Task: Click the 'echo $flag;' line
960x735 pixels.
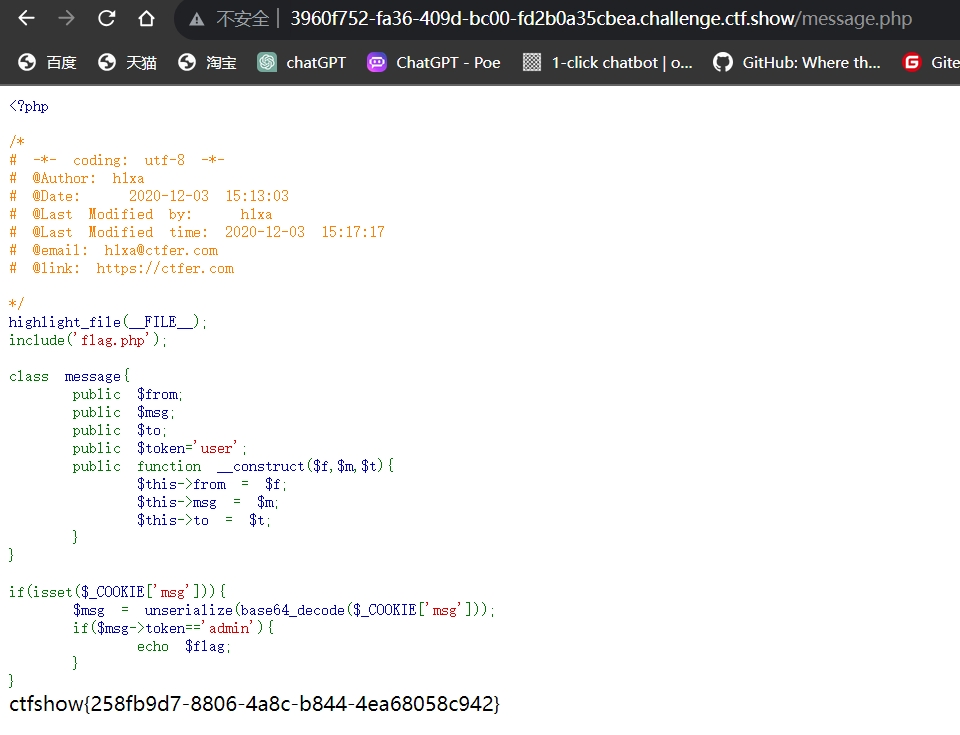Action: click(184, 646)
